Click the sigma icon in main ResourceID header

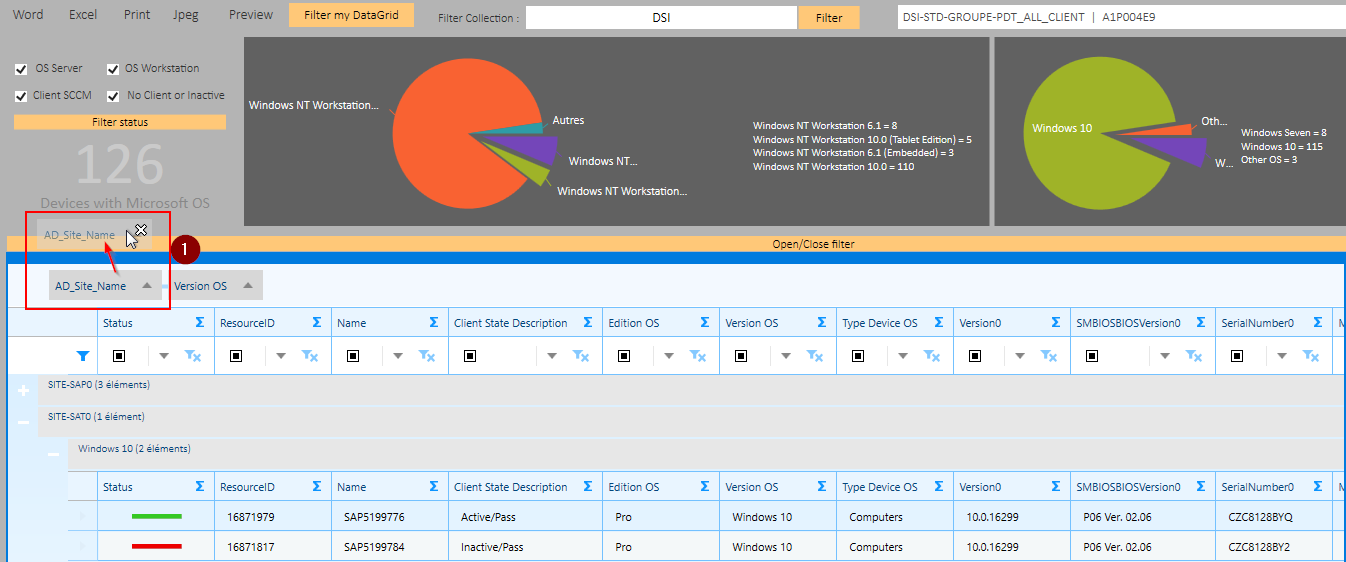click(x=317, y=322)
